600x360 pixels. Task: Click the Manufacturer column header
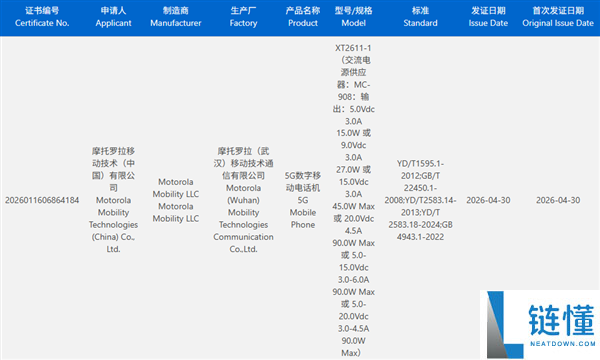[x=176, y=17]
